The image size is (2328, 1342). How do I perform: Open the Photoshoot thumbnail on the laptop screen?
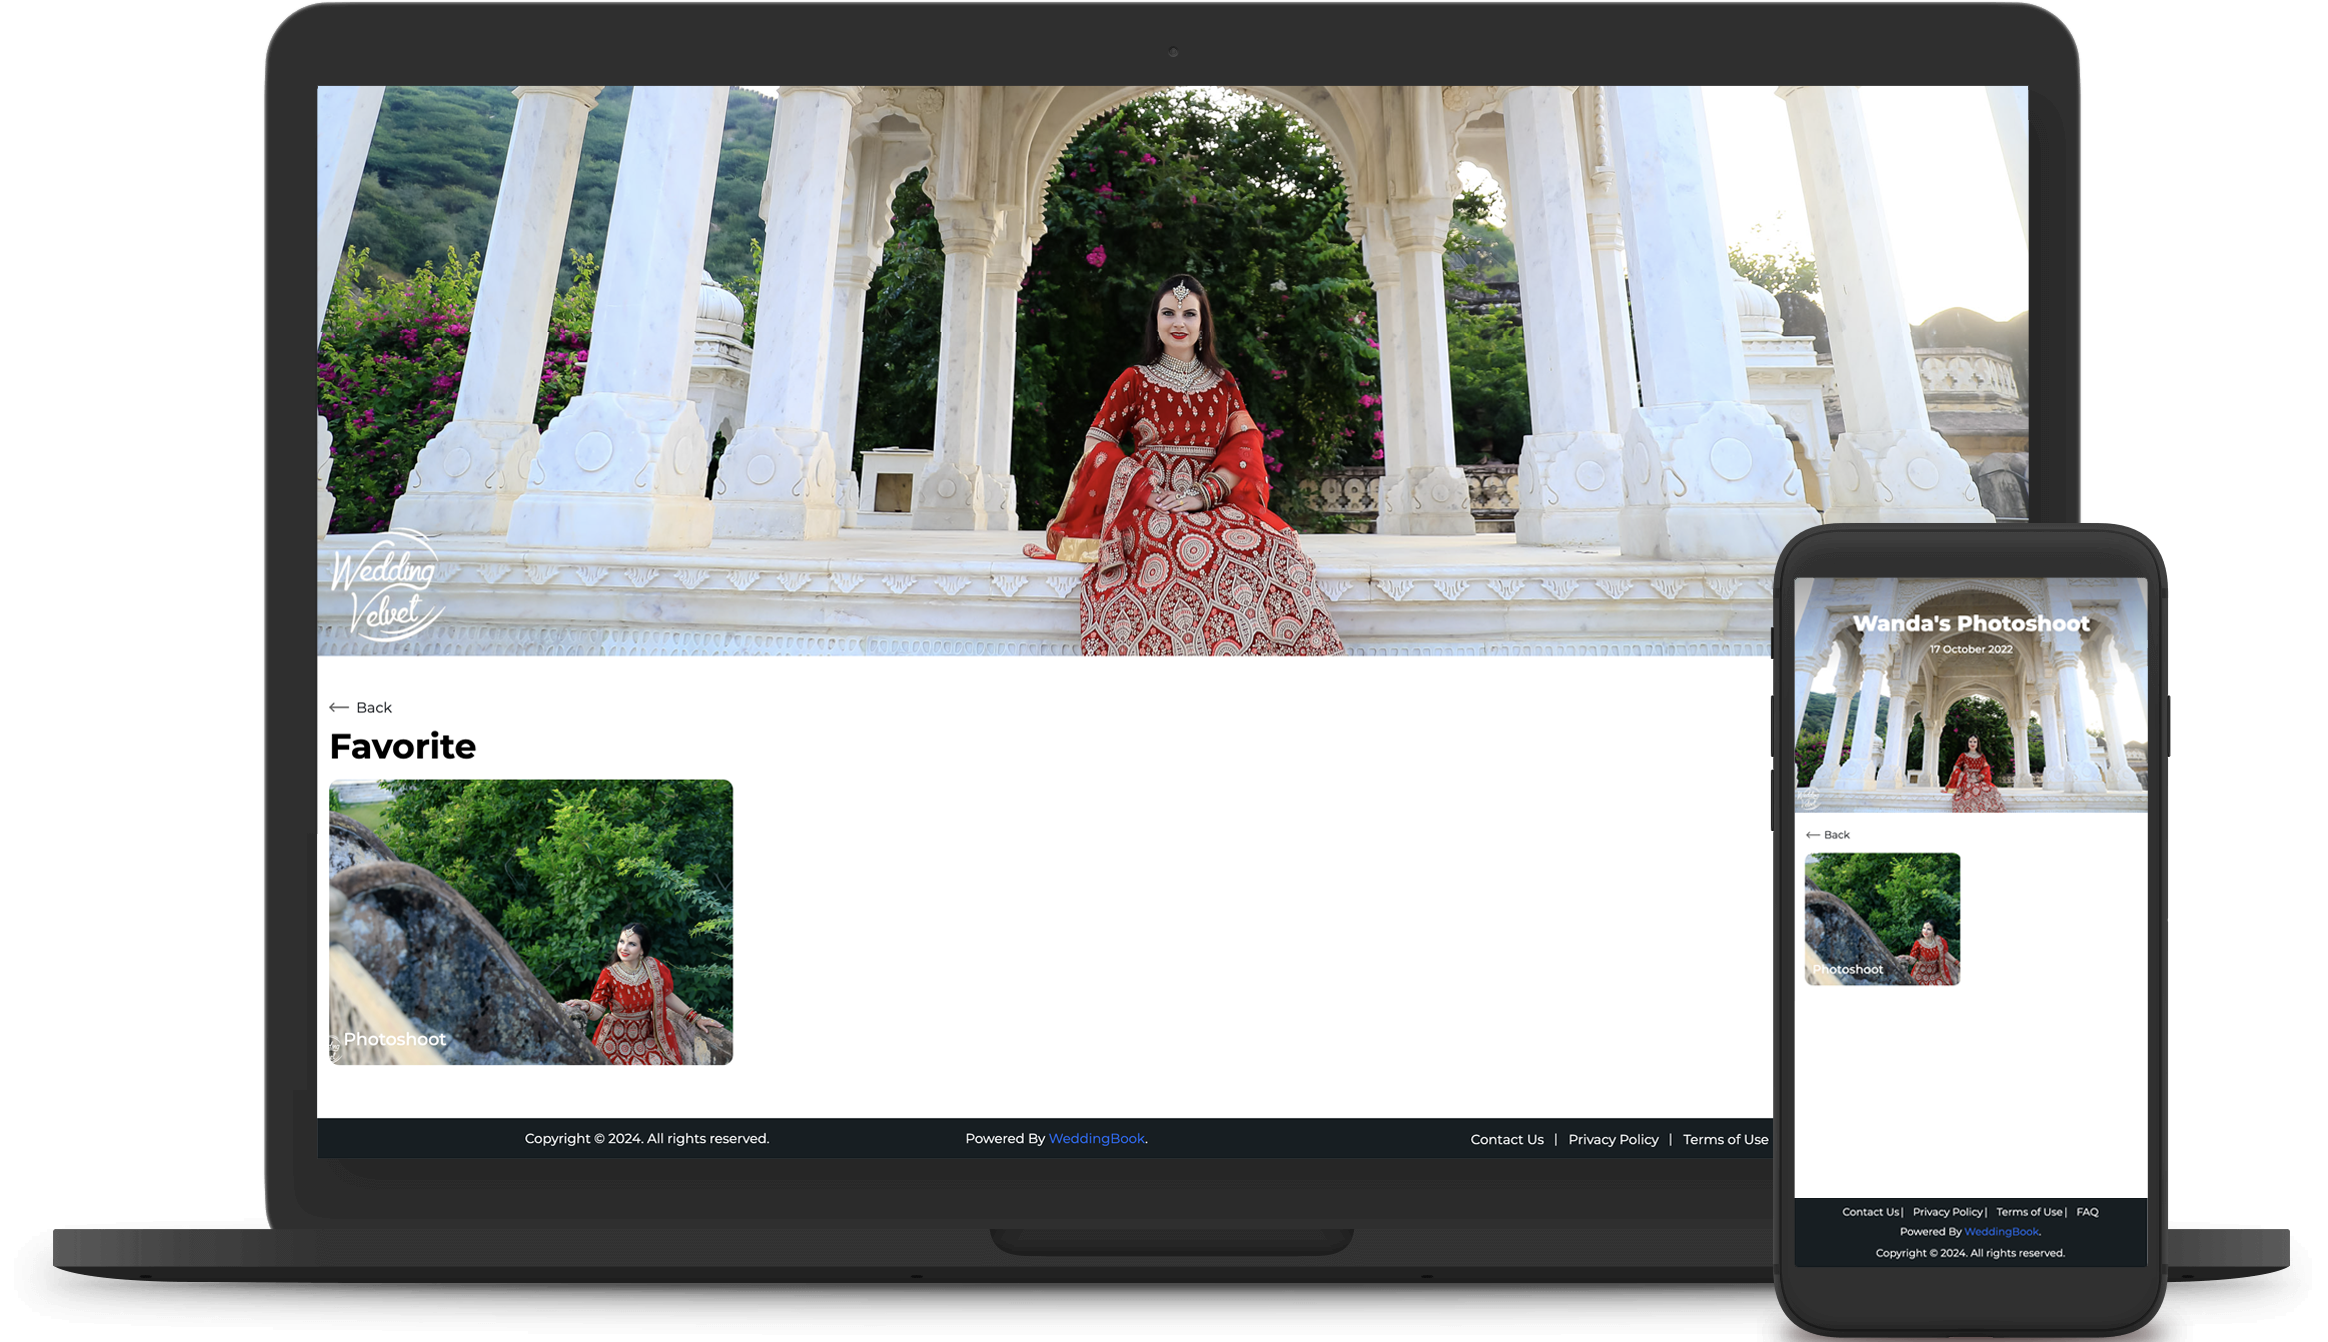[x=530, y=922]
